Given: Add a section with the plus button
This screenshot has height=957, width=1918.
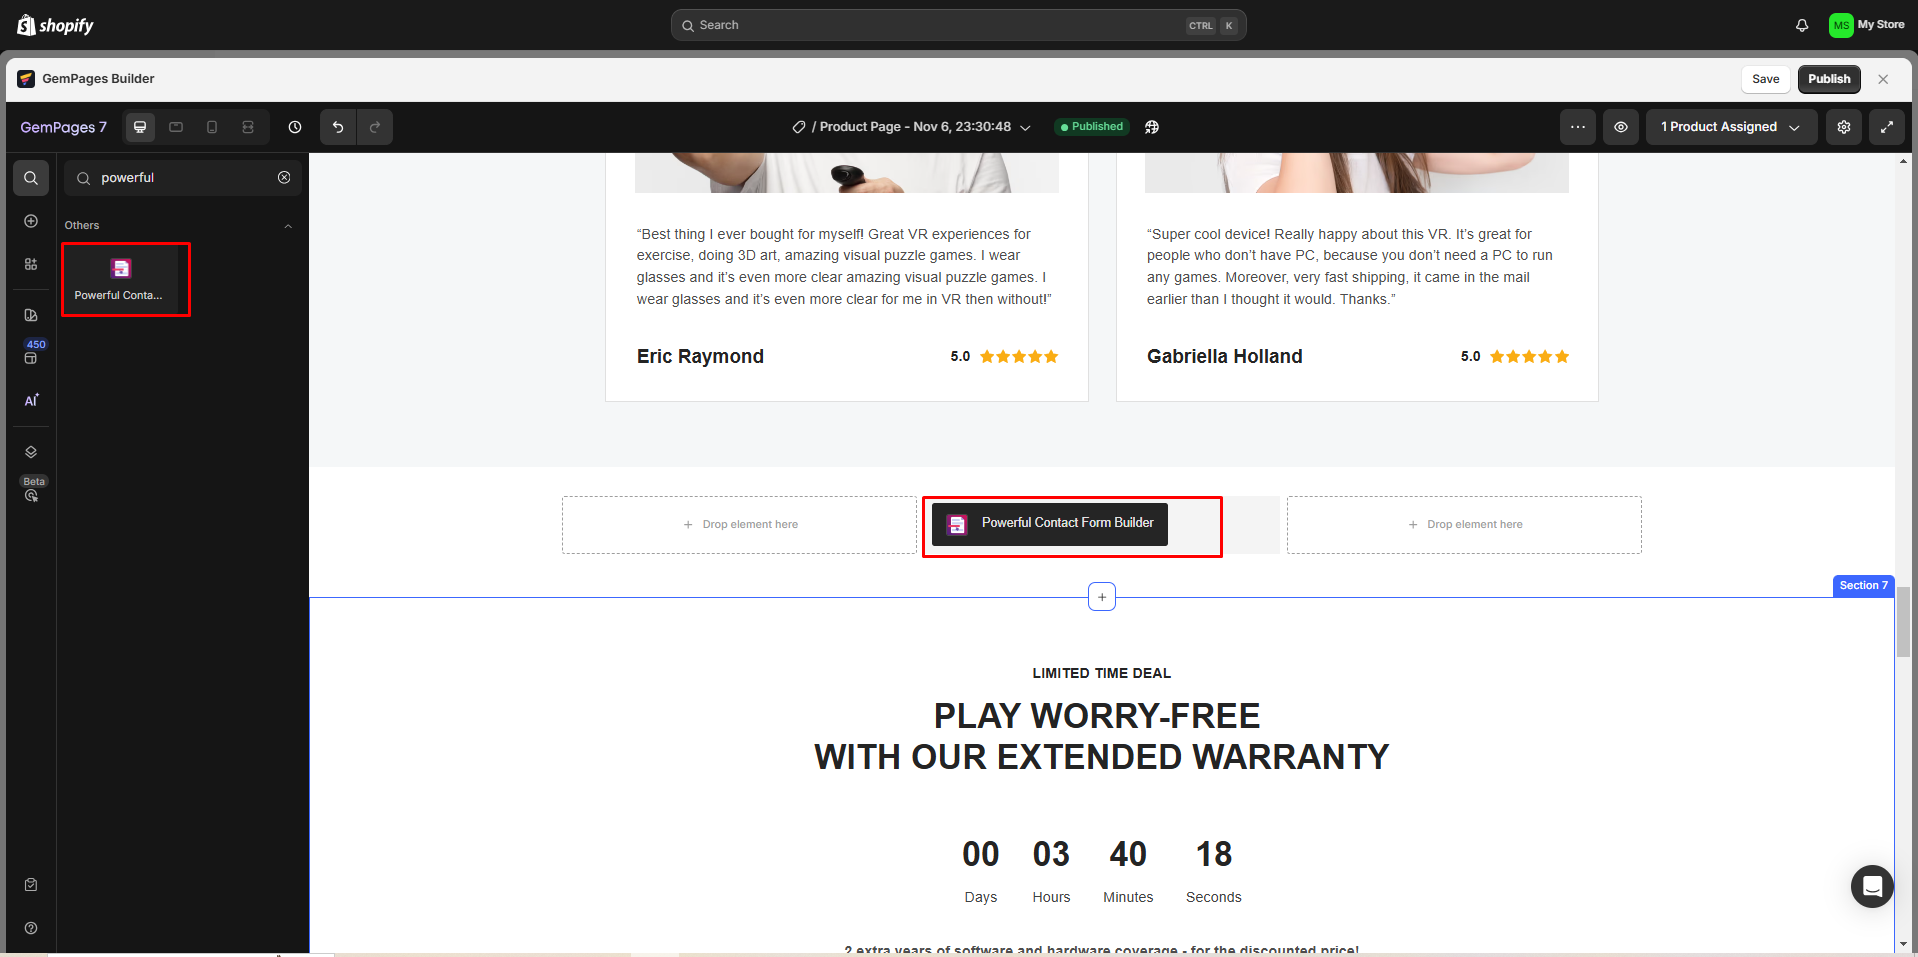Looking at the screenshot, I should (x=1102, y=597).
